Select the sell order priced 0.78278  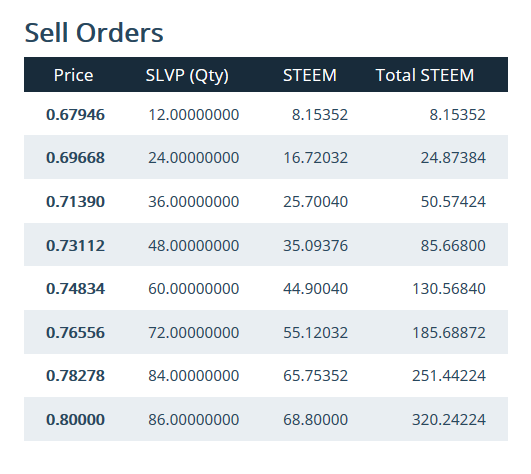point(266,375)
